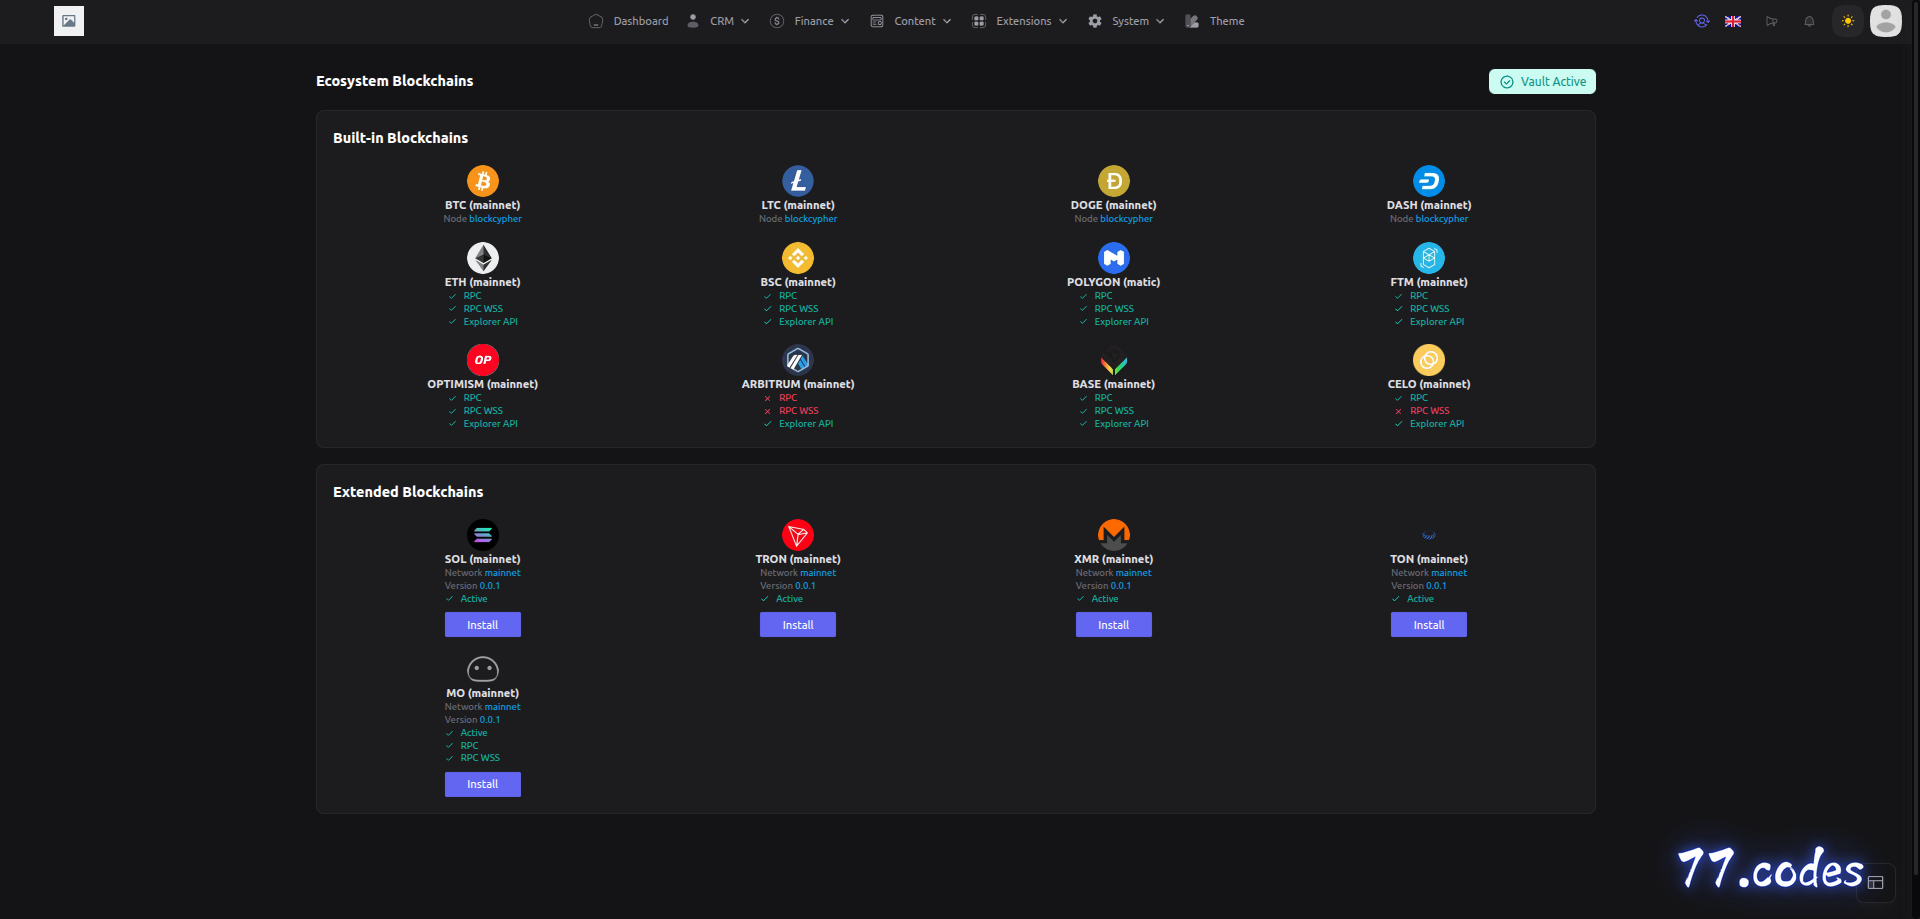Click Network mainnet under TRON
The width and height of the screenshot is (1920, 919).
click(798, 573)
